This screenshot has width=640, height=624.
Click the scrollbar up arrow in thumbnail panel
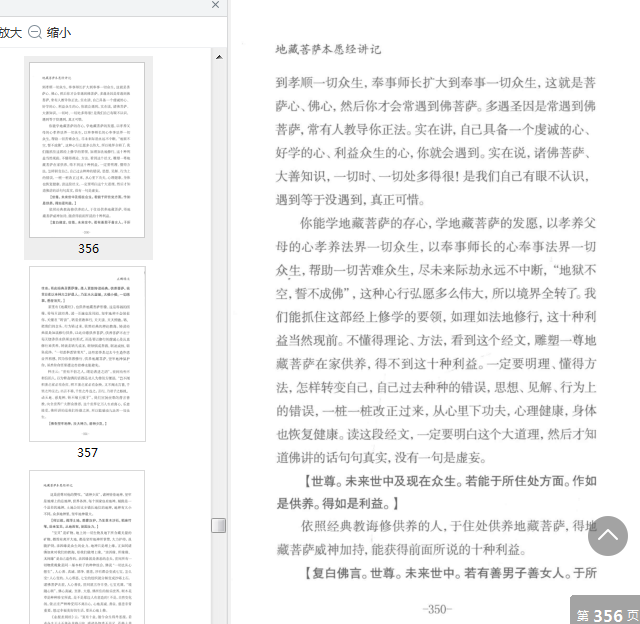[x=219, y=57]
